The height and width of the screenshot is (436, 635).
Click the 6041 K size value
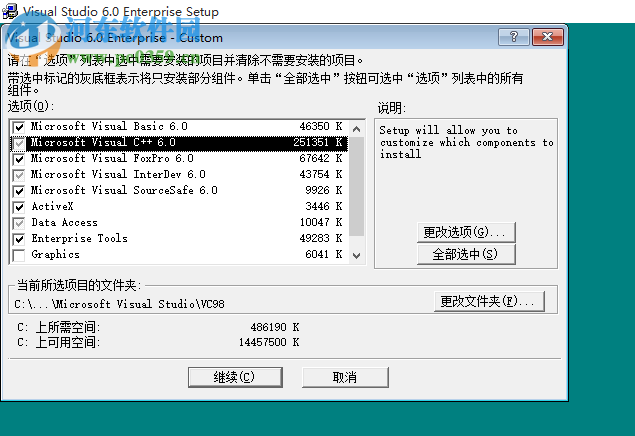(324, 255)
